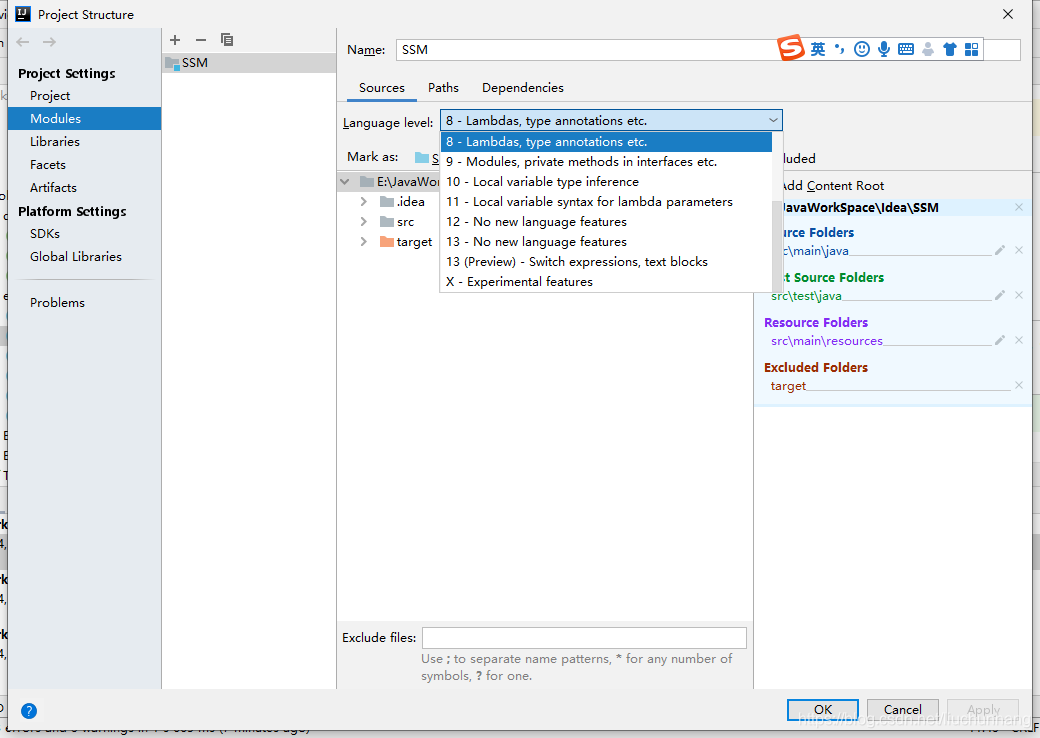This screenshot has height=738, width=1040.
Task: Choose language level 9 - Modules option
Action: point(606,162)
